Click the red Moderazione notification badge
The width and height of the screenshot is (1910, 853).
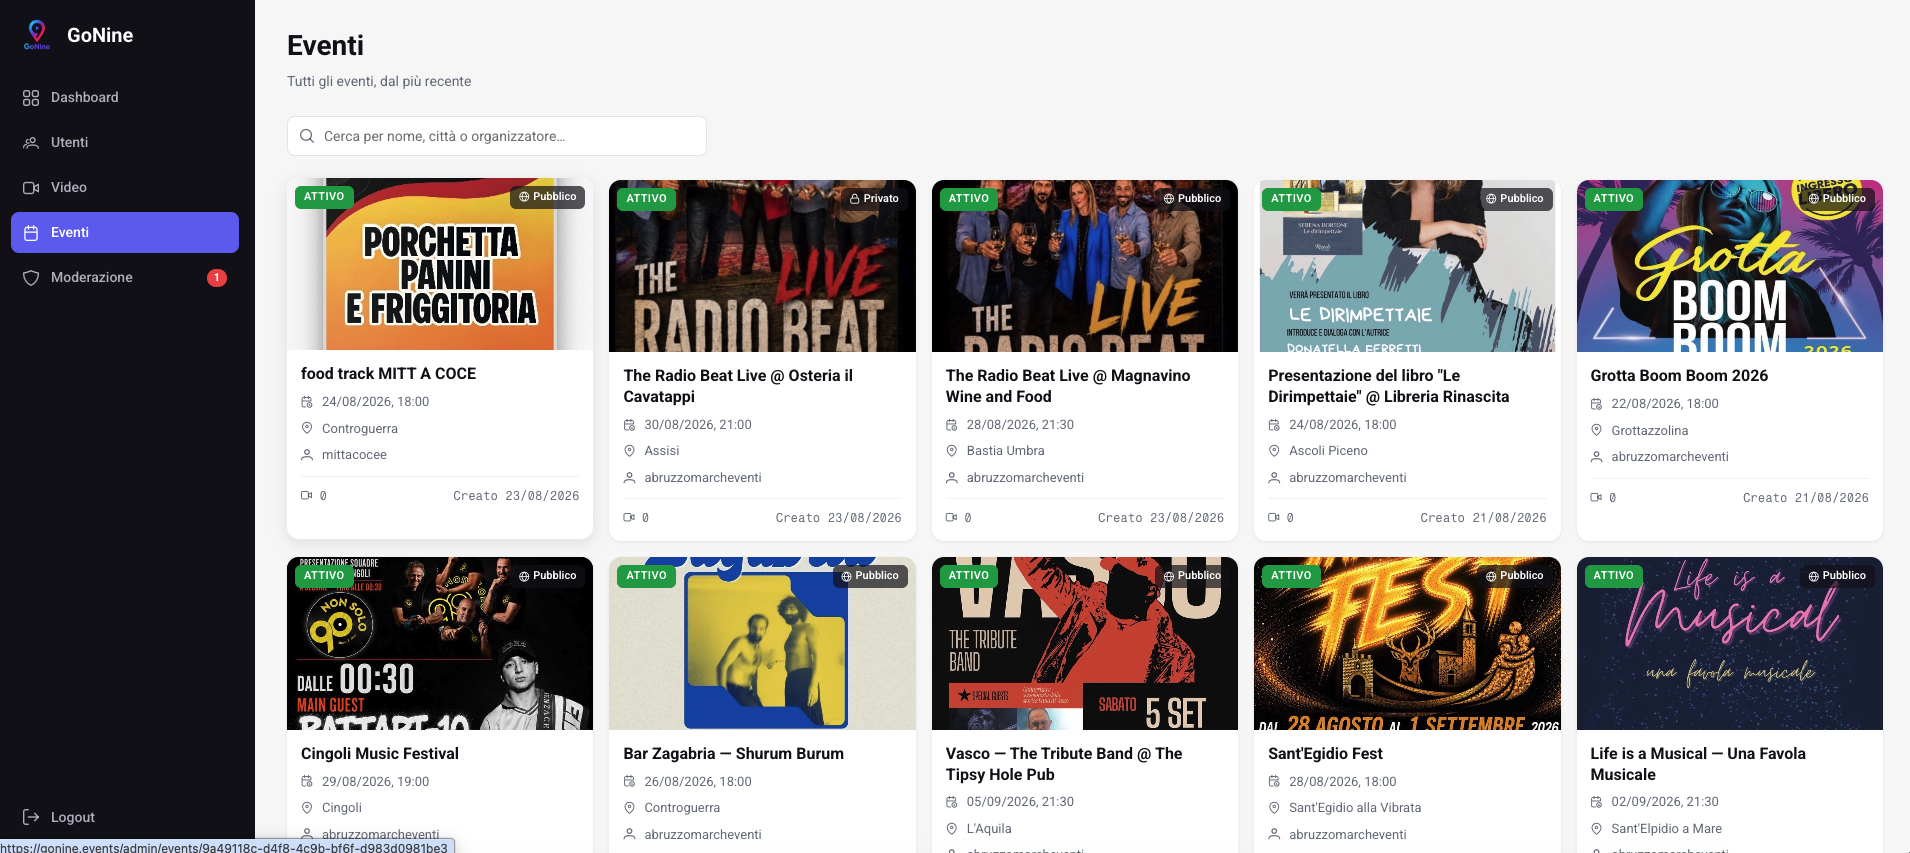pyautogui.click(x=217, y=278)
